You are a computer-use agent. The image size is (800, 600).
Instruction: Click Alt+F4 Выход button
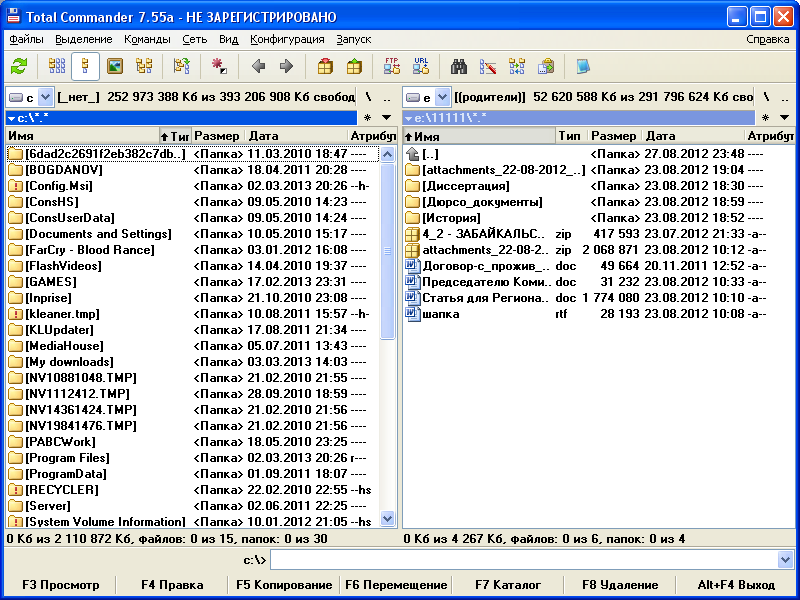[x=736, y=585]
